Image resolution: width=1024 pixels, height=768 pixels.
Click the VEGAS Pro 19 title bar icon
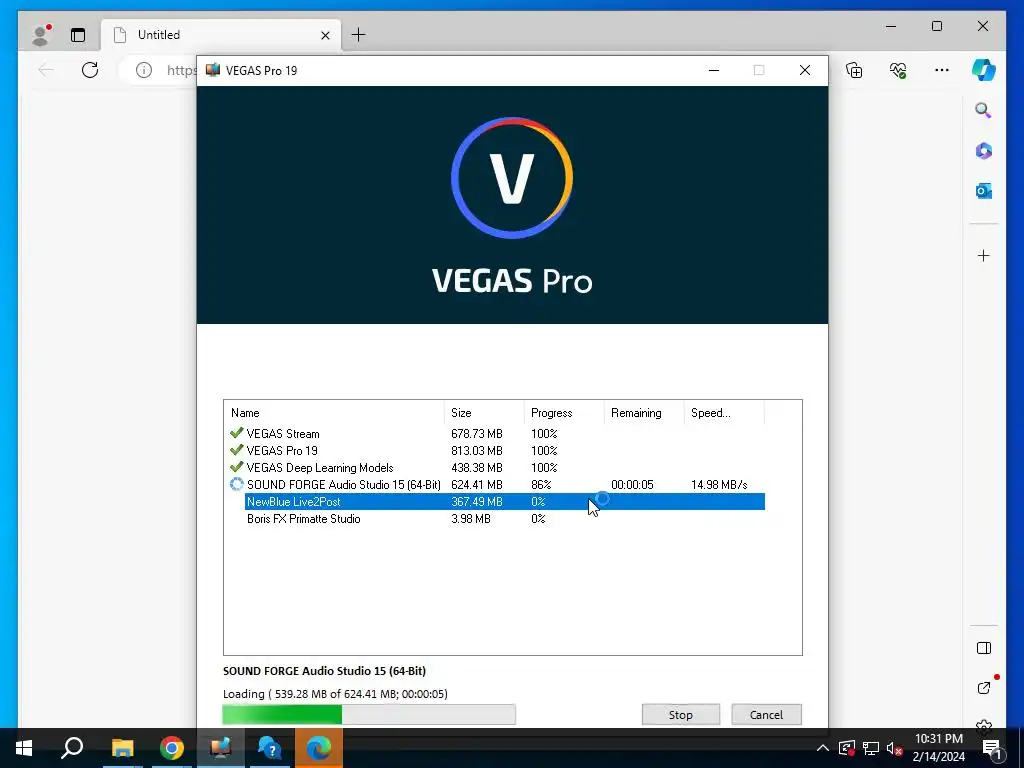click(x=213, y=70)
